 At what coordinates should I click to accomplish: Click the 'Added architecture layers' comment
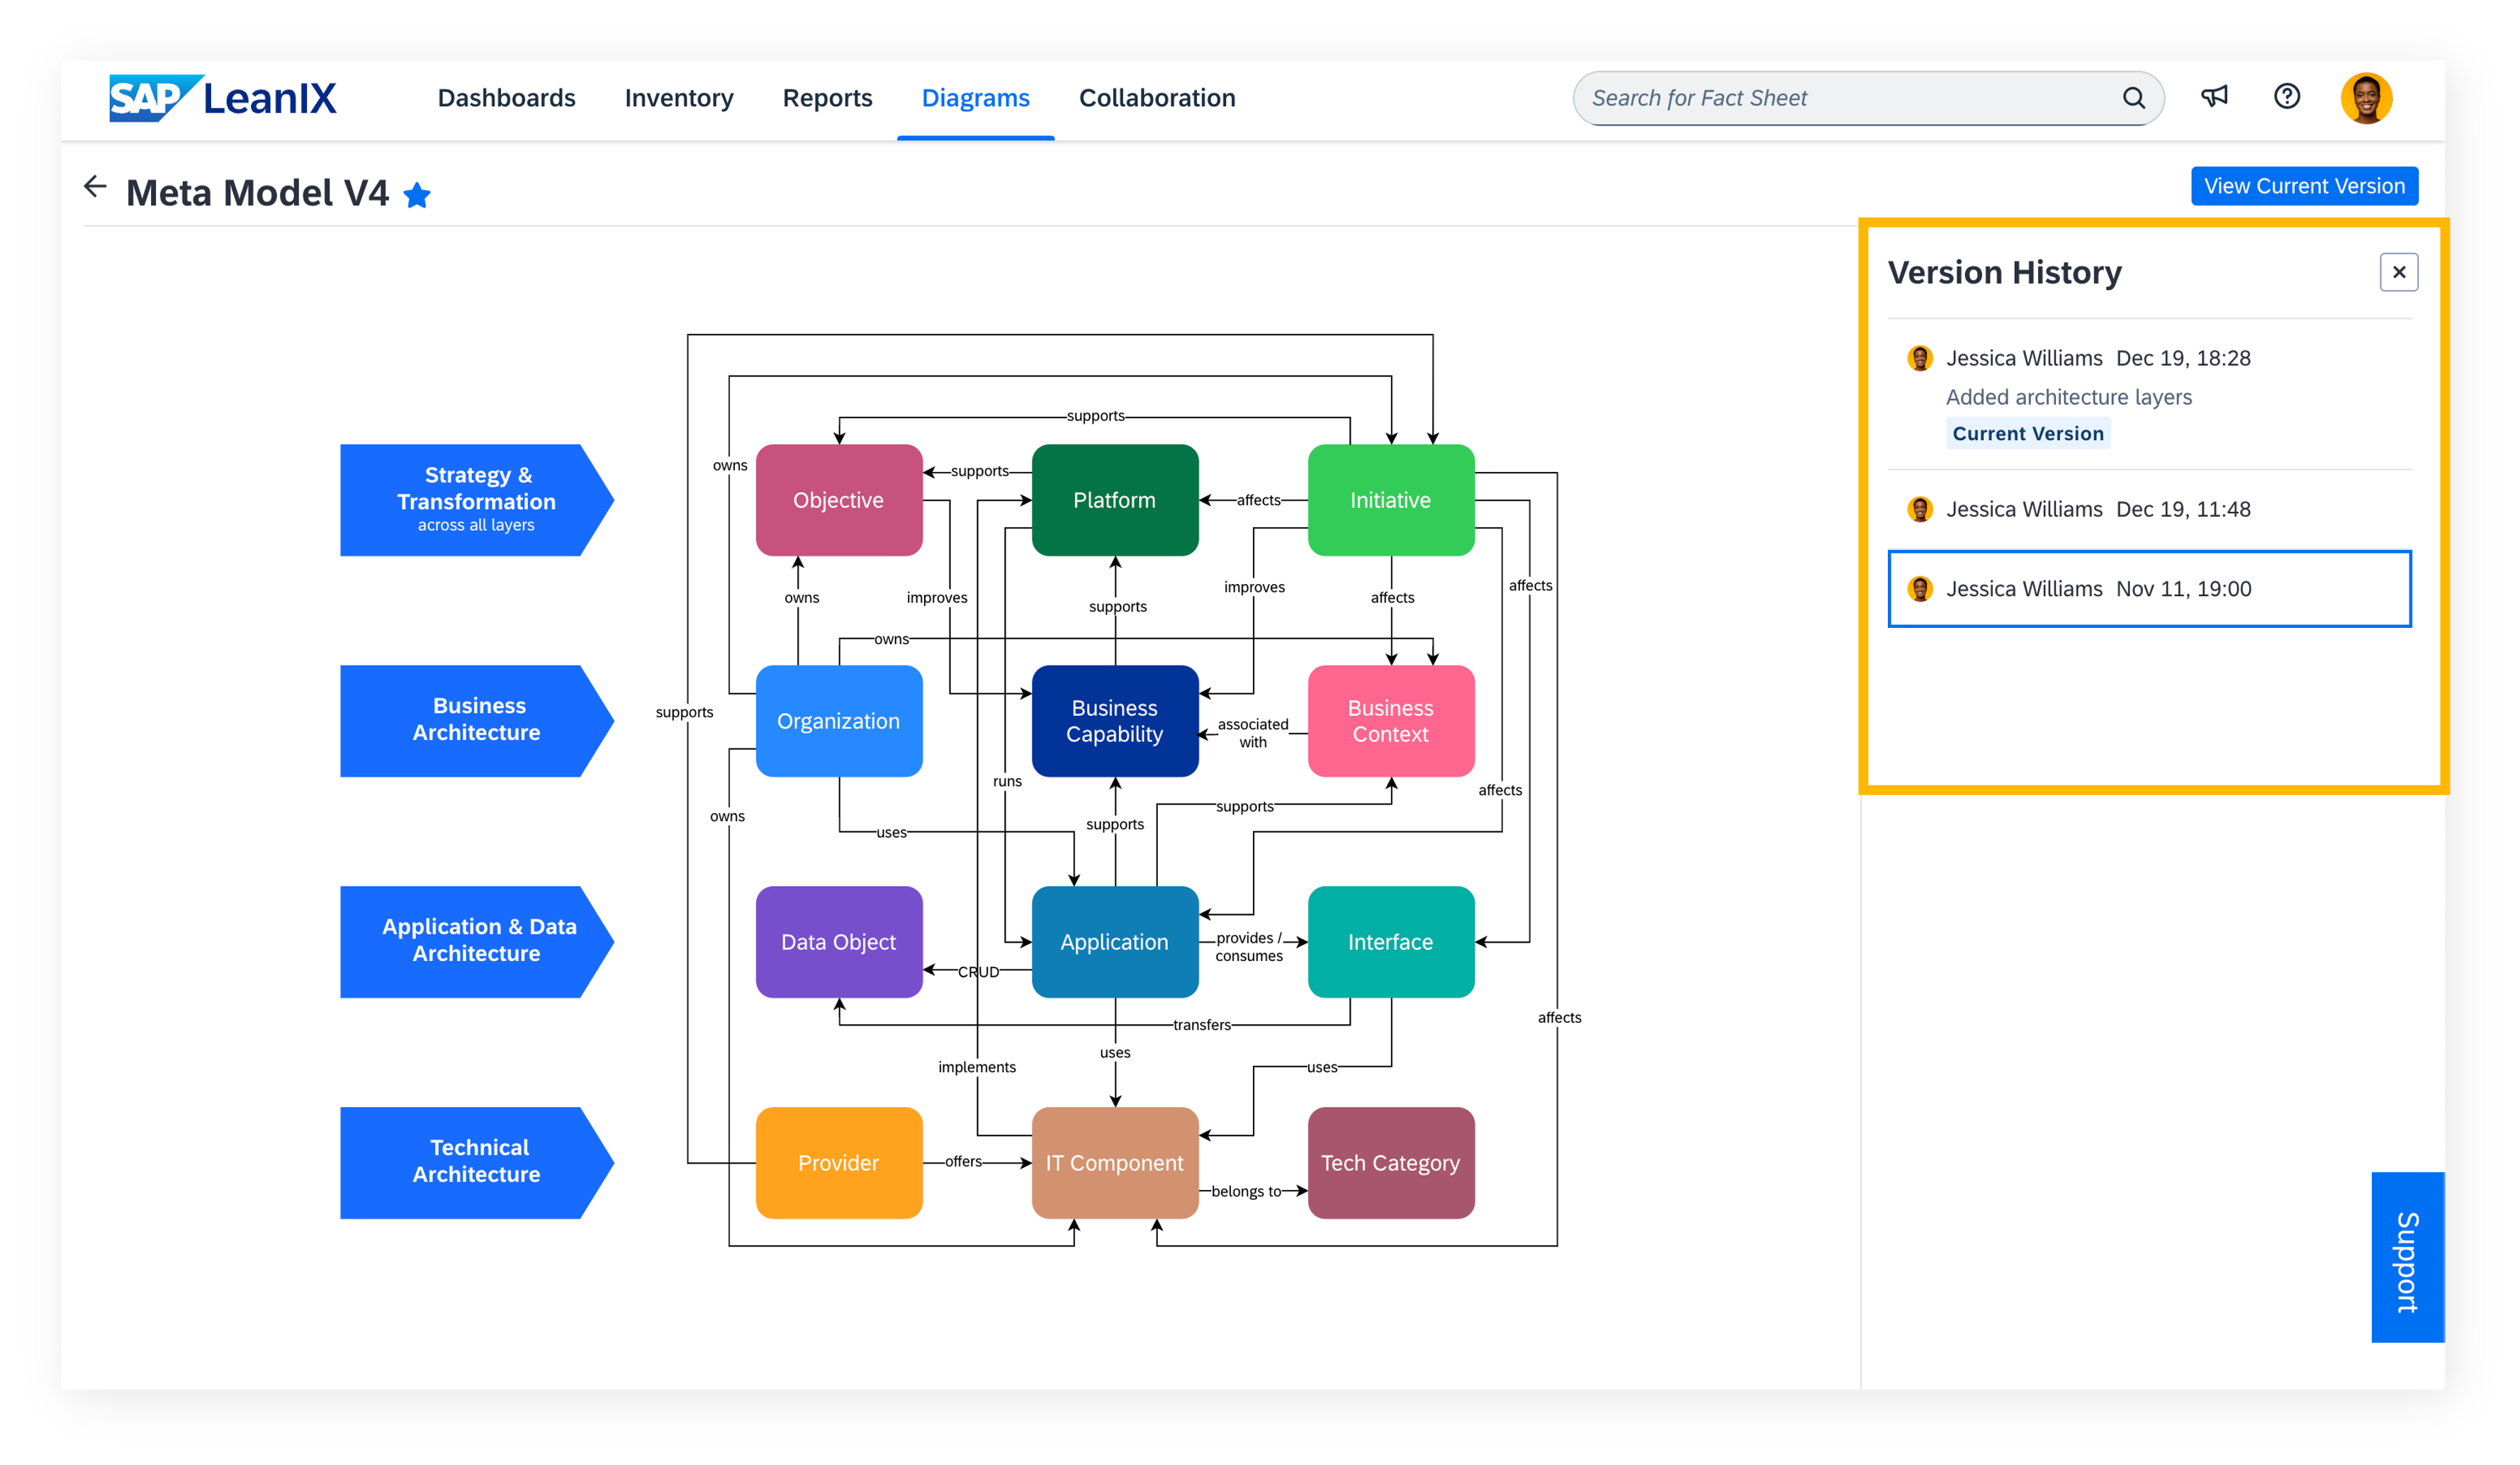pos(2068,397)
